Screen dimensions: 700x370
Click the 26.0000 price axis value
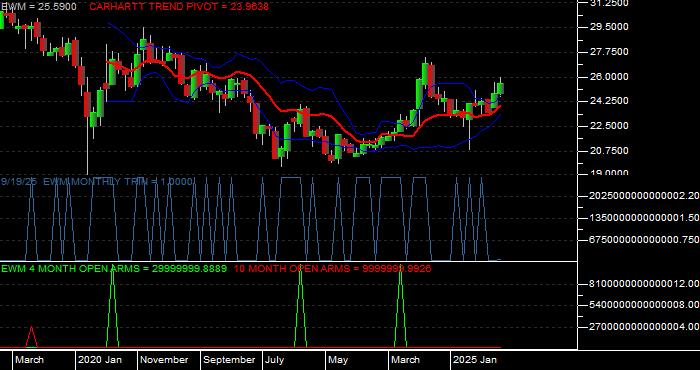pos(610,77)
